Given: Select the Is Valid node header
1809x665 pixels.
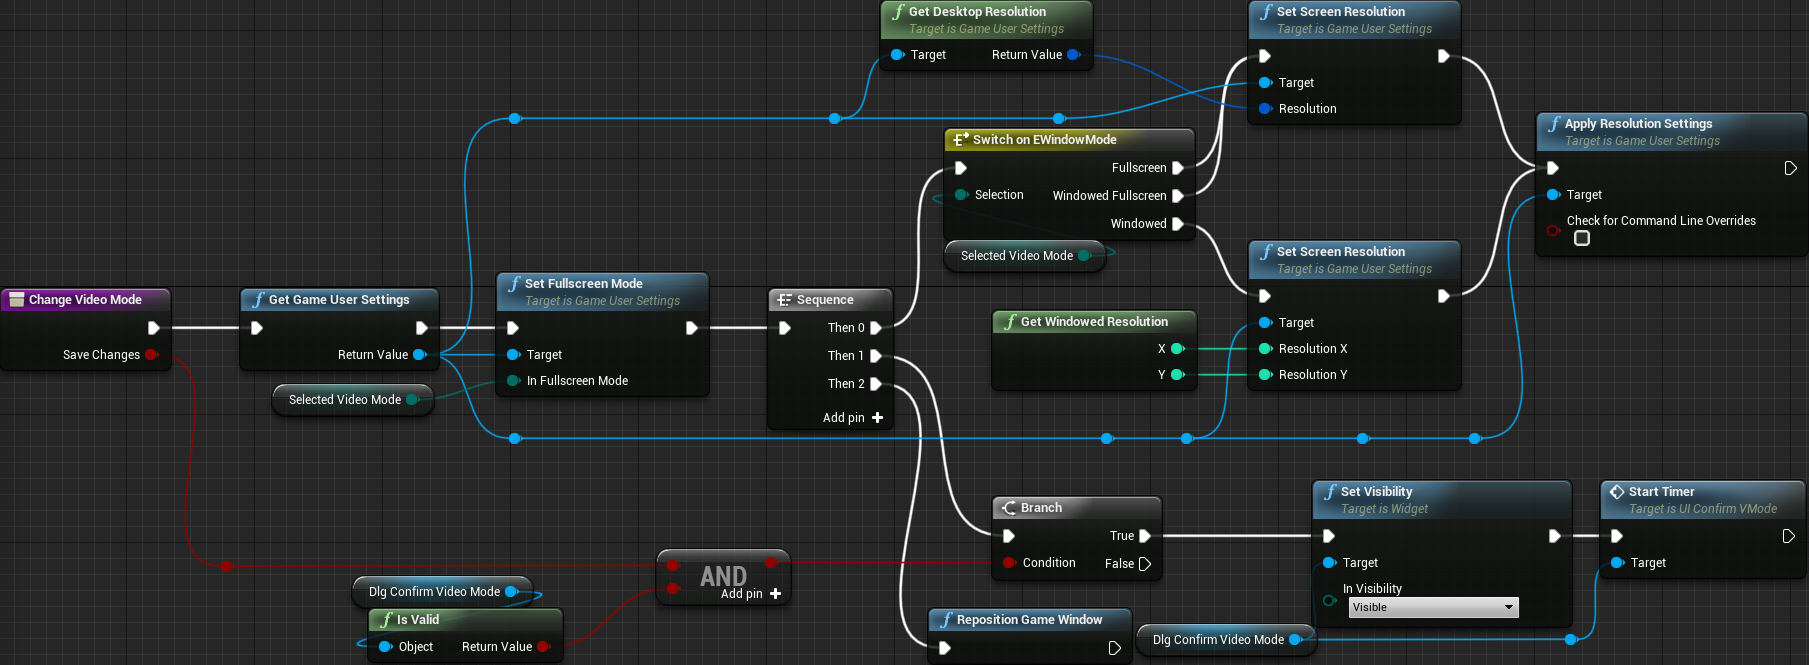Looking at the screenshot, I should (466, 620).
